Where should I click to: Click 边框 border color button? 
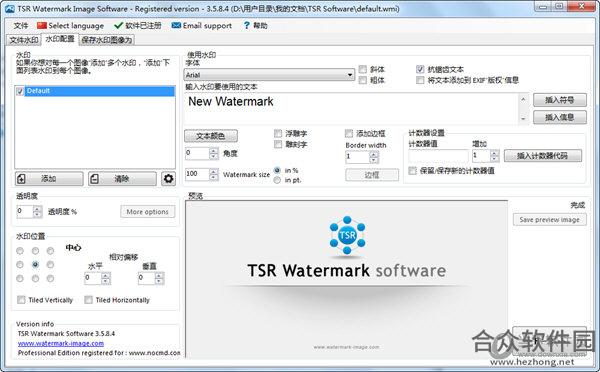pos(372,175)
